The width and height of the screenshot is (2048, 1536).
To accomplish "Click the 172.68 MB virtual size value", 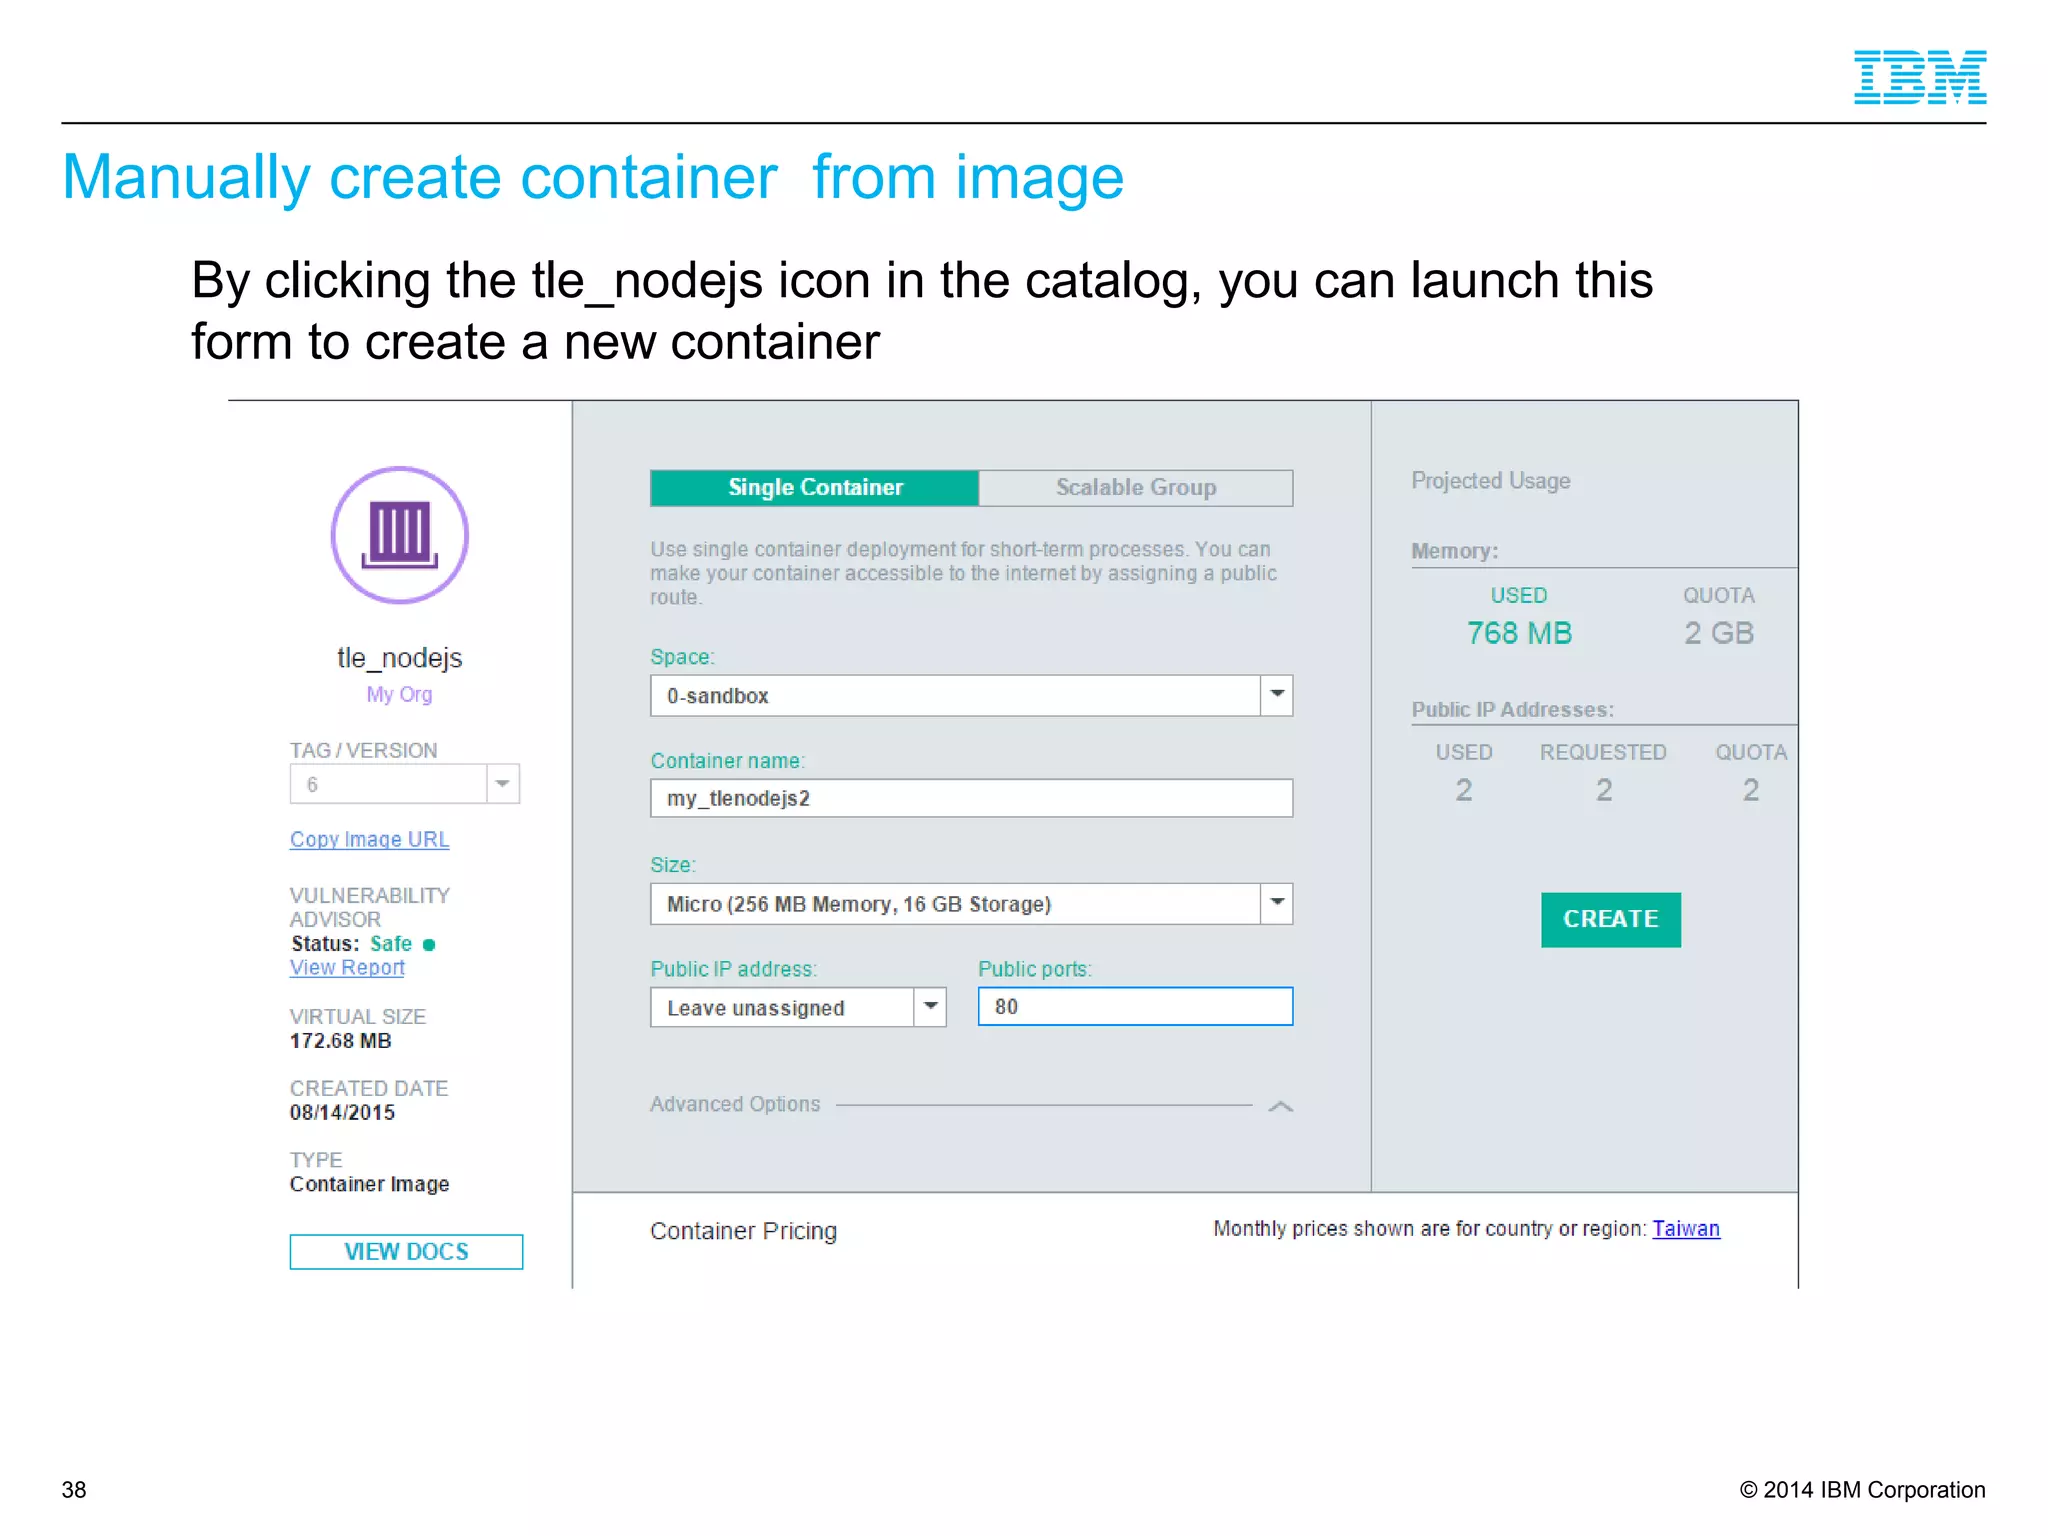I will click(x=340, y=1040).
